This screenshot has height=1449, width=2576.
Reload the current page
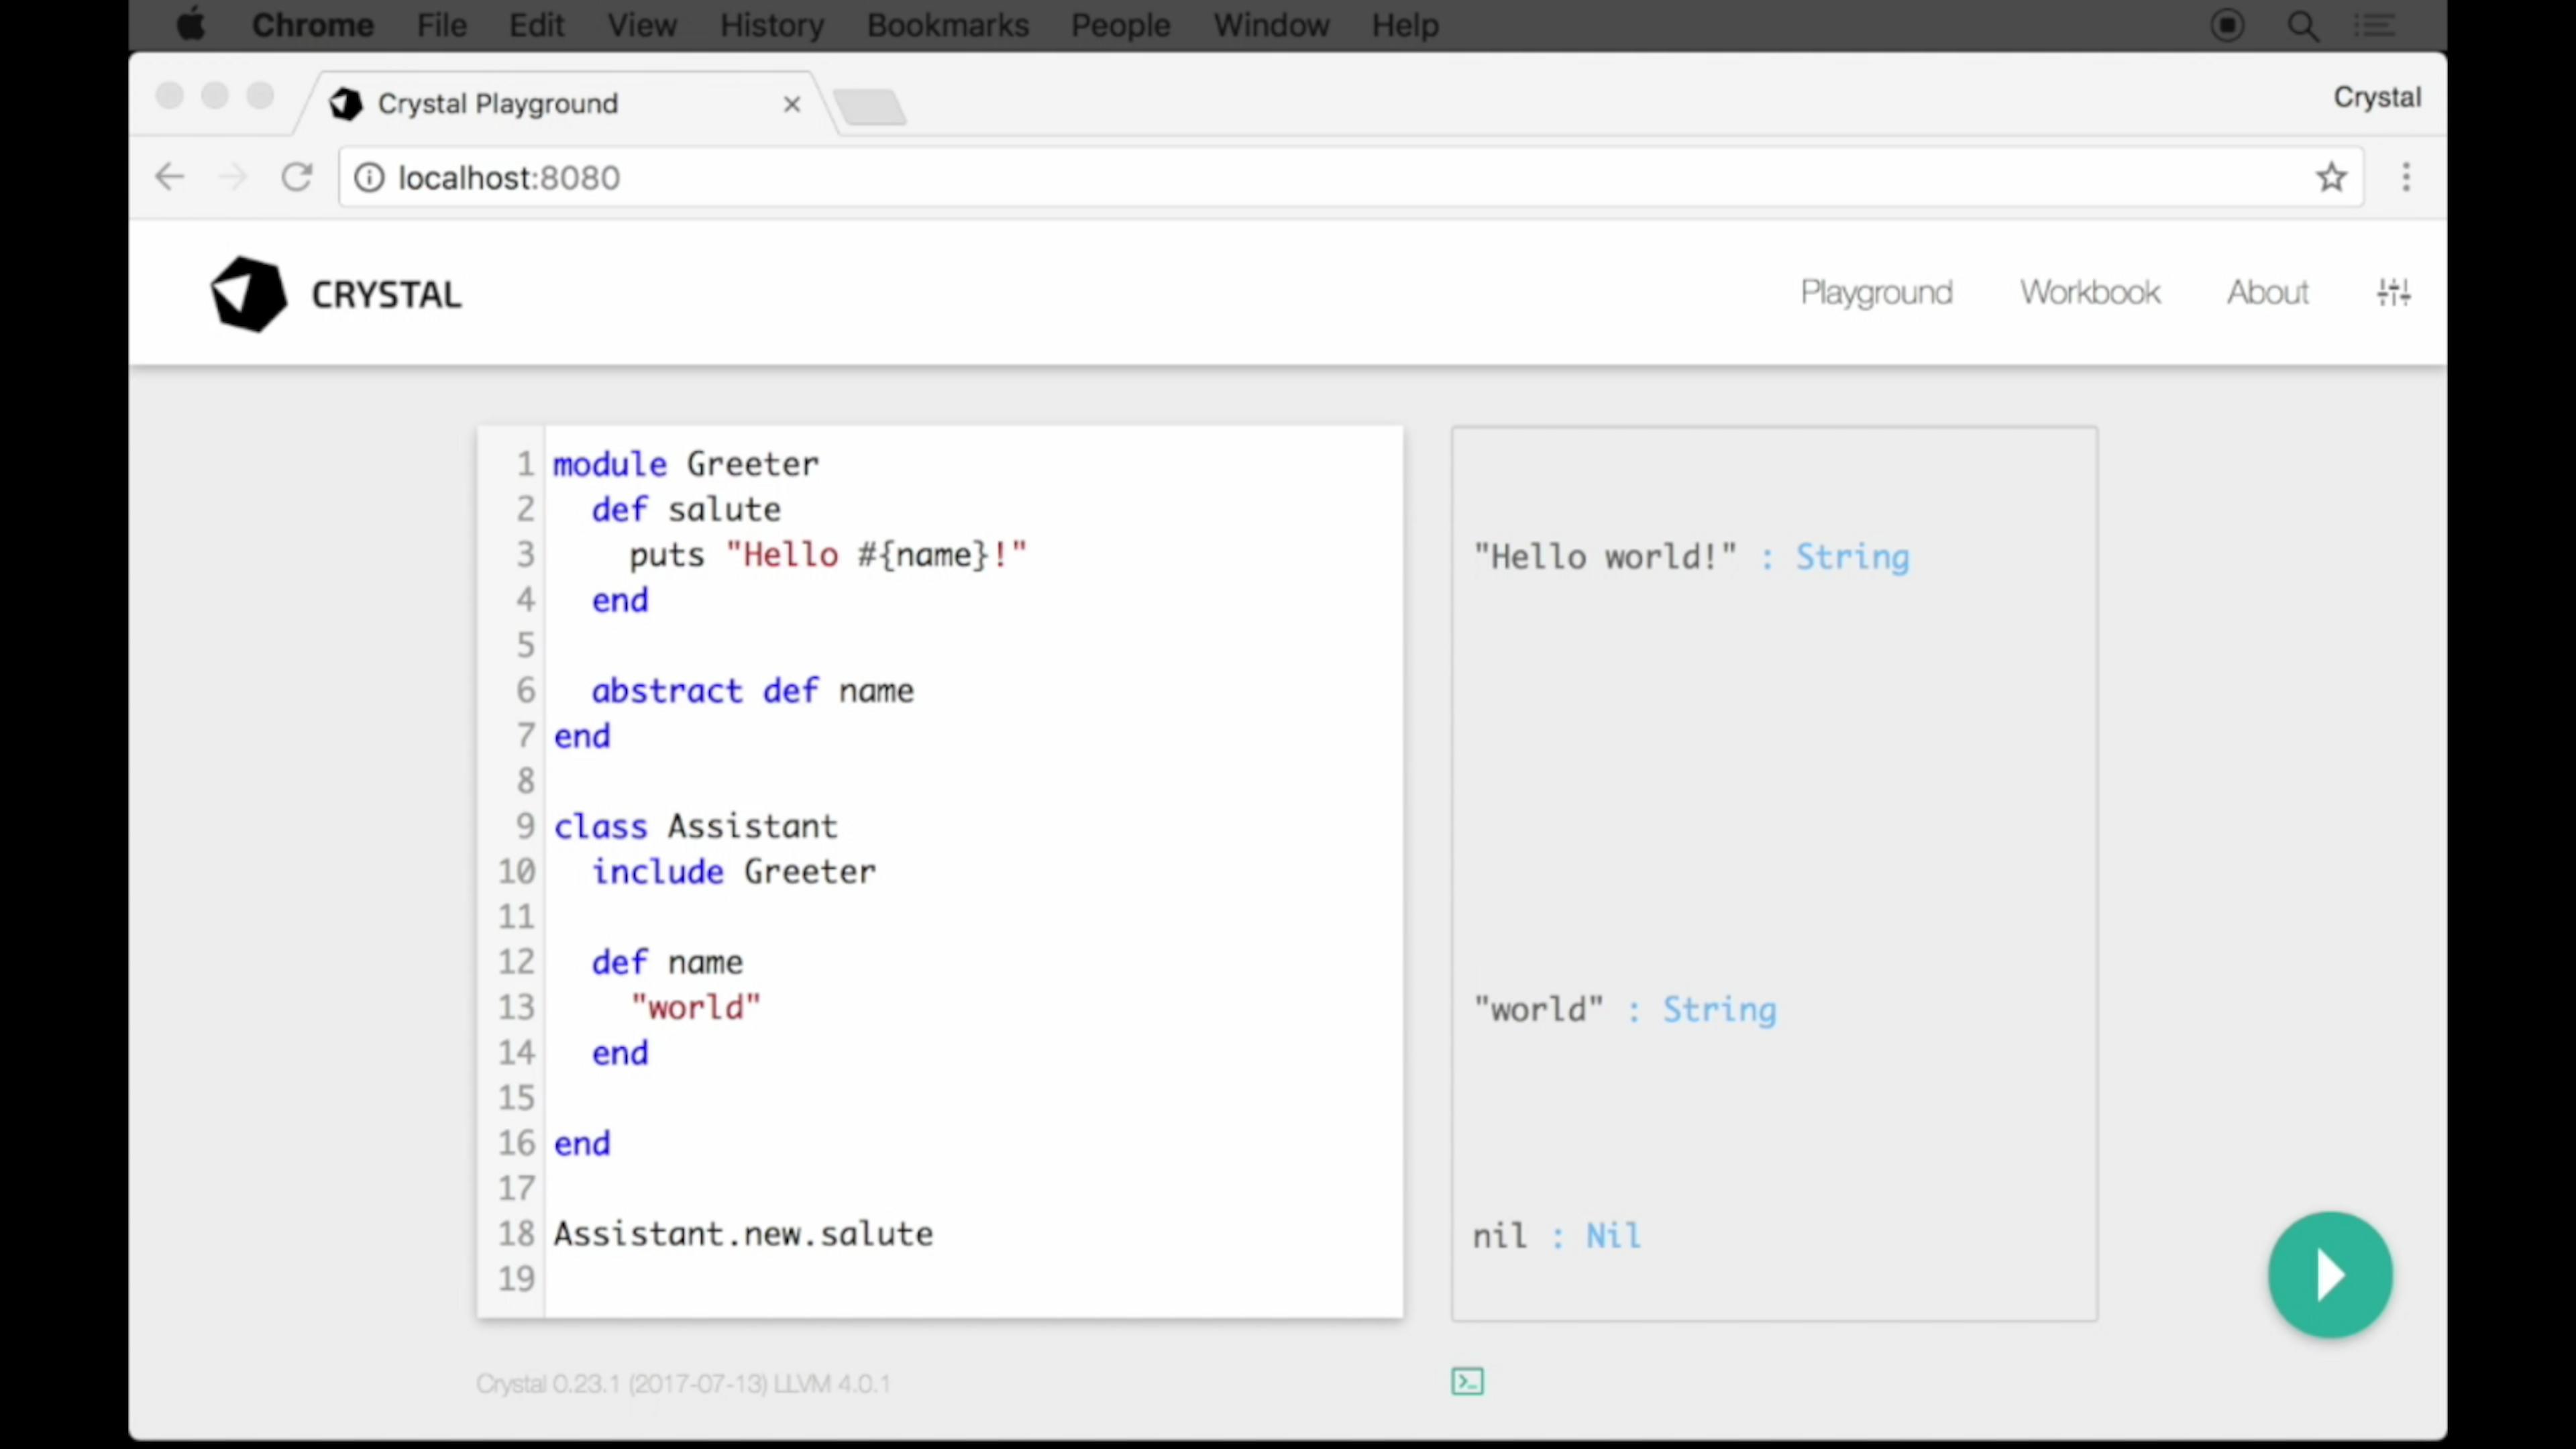coord(296,177)
